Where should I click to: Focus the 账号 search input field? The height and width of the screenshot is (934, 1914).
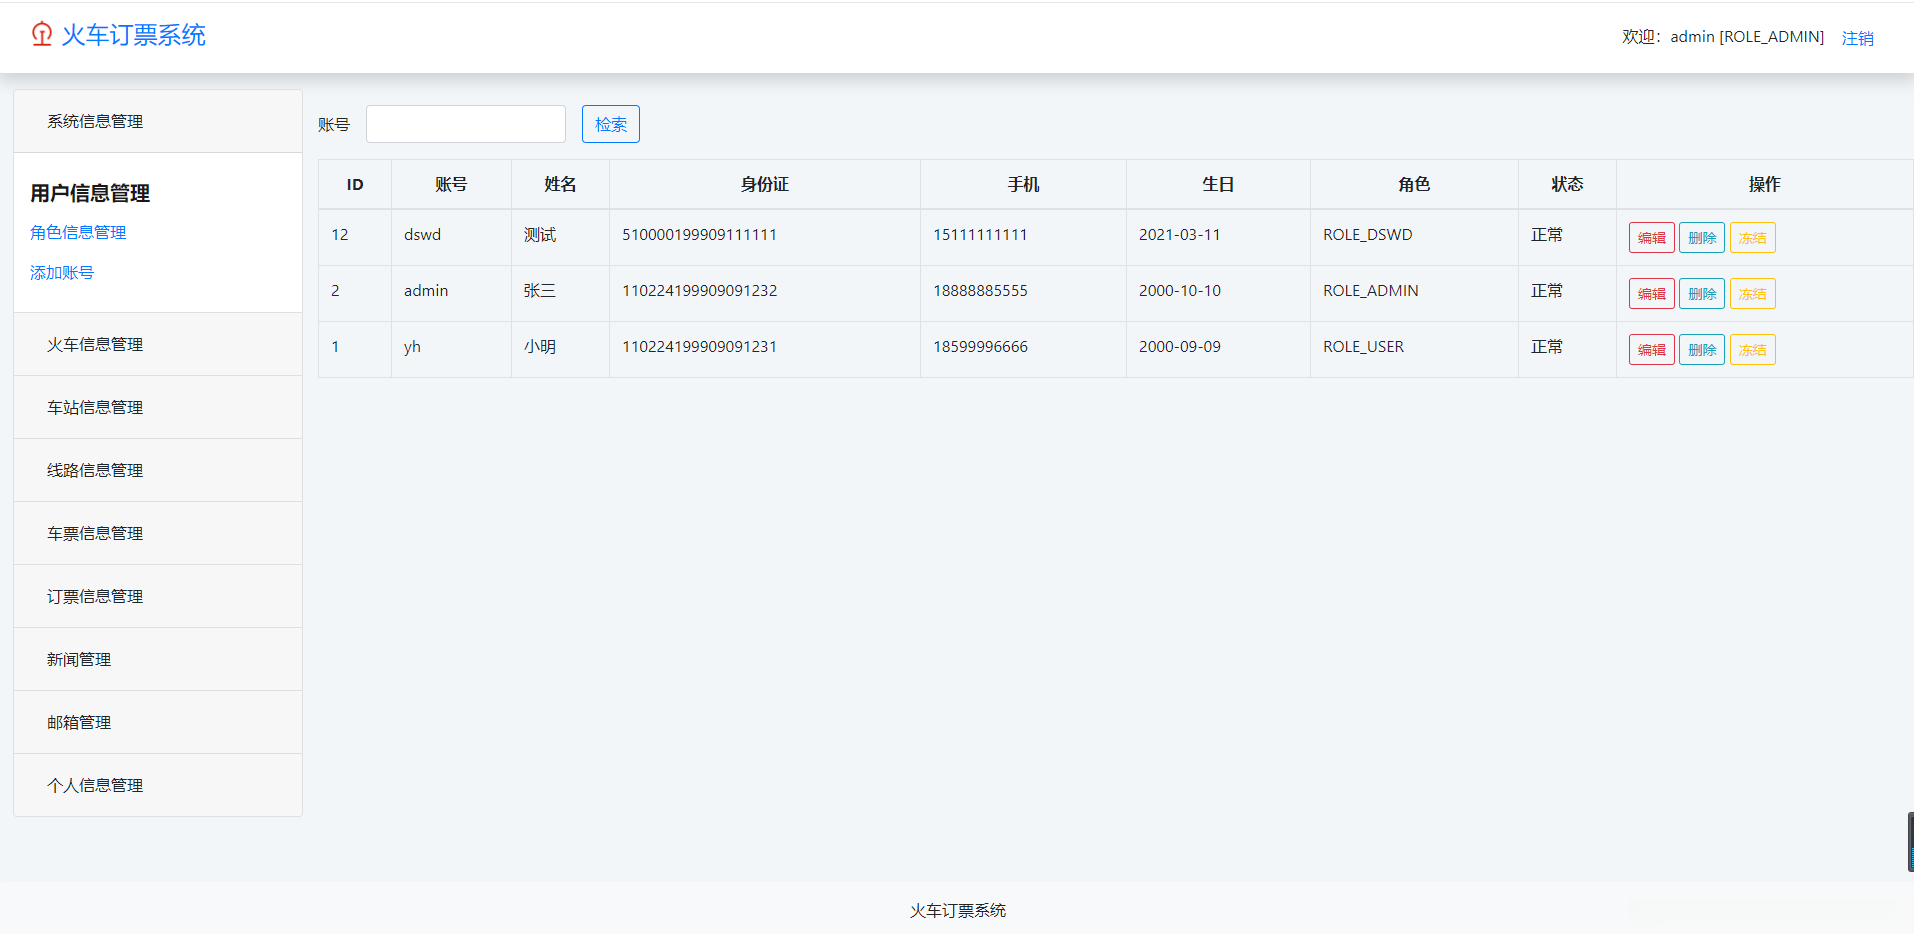click(x=466, y=124)
